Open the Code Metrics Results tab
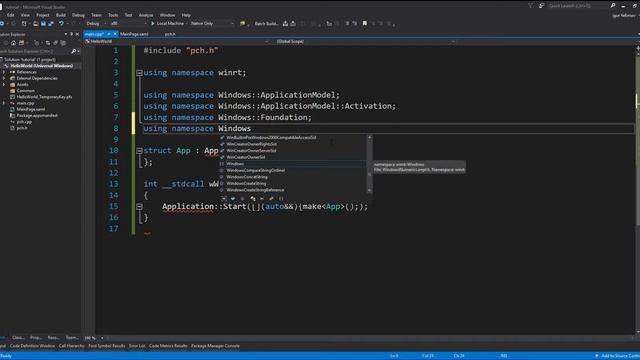This screenshot has height=360, width=640. 168,346
